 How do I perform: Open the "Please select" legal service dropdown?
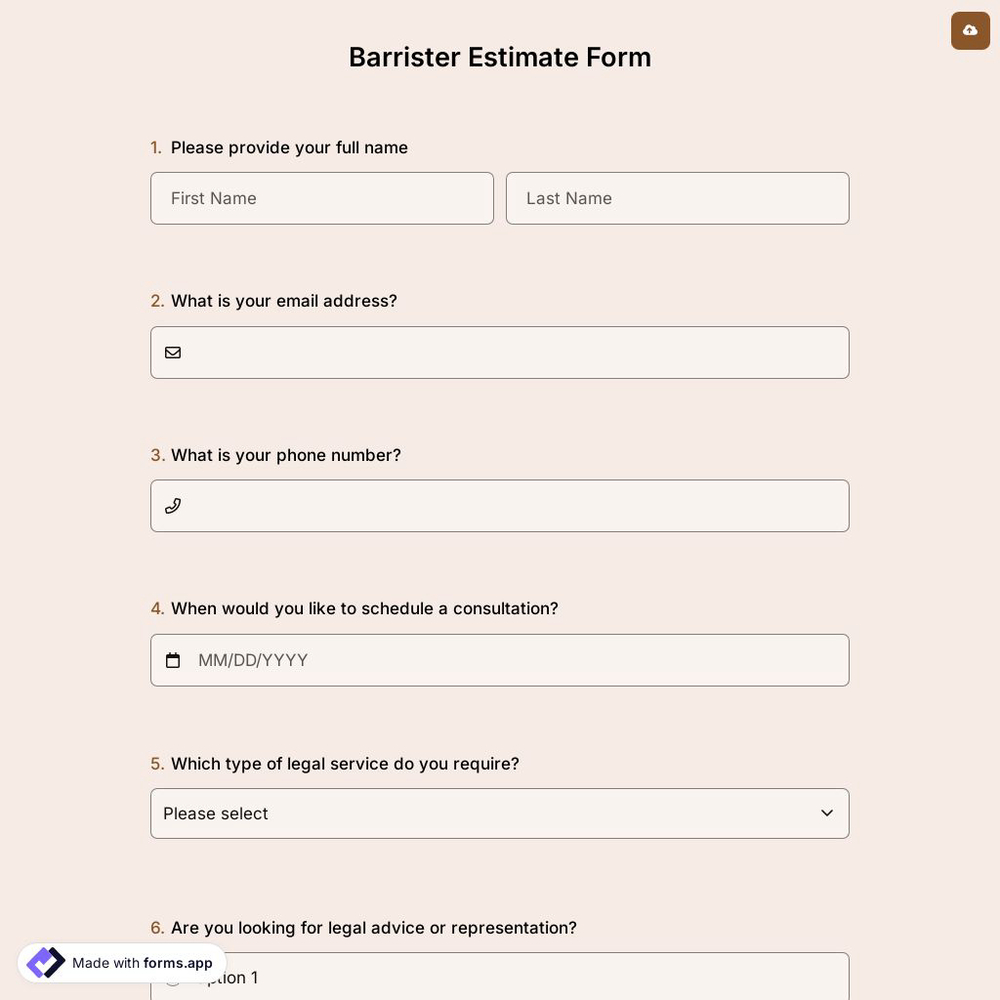(500, 813)
